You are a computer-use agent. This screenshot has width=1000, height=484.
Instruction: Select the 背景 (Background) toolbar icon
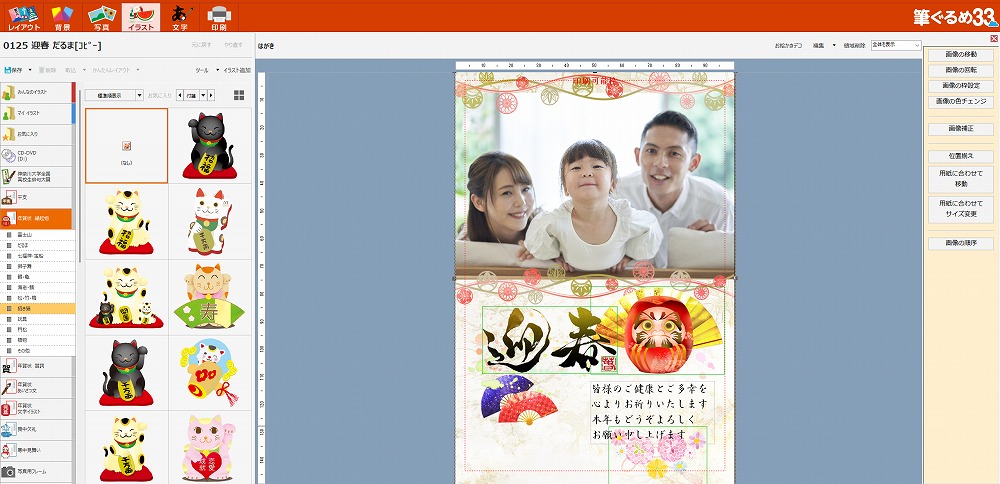[x=62, y=16]
